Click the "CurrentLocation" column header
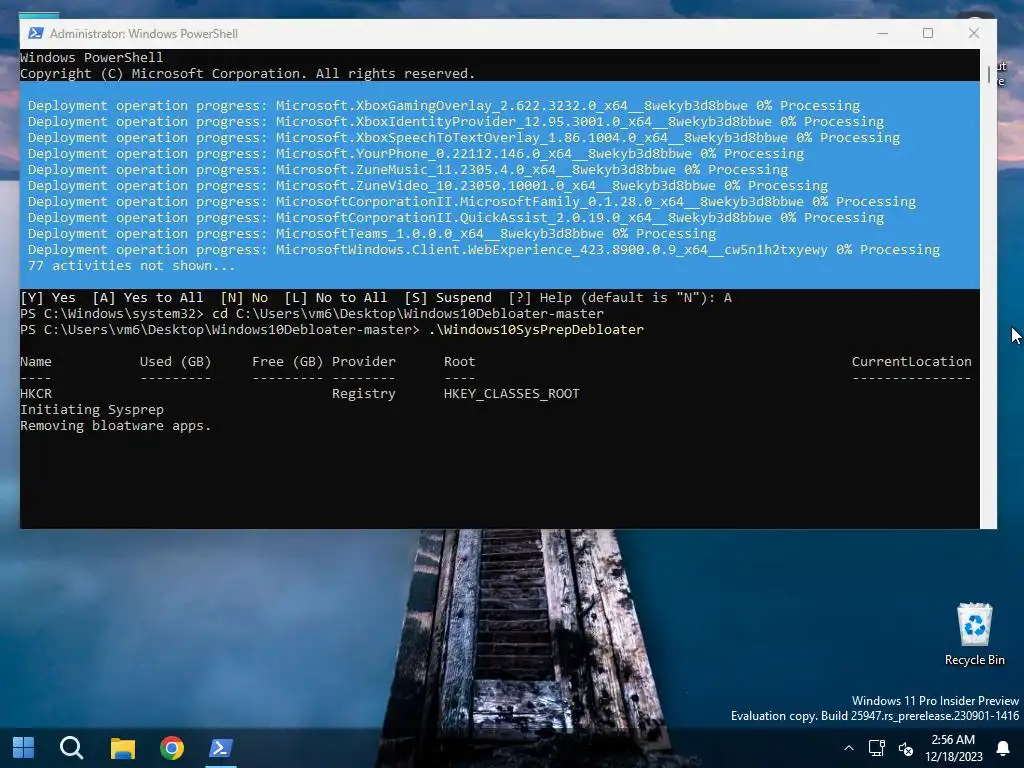The height and width of the screenshot is (768, 1024). coord(911,362)
